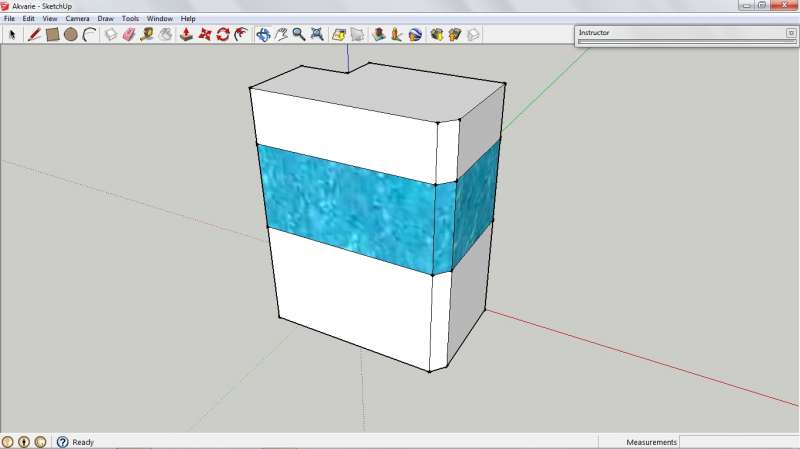Select the Orbit camera tool
This screenshot has width=800, height=449.
263,34
